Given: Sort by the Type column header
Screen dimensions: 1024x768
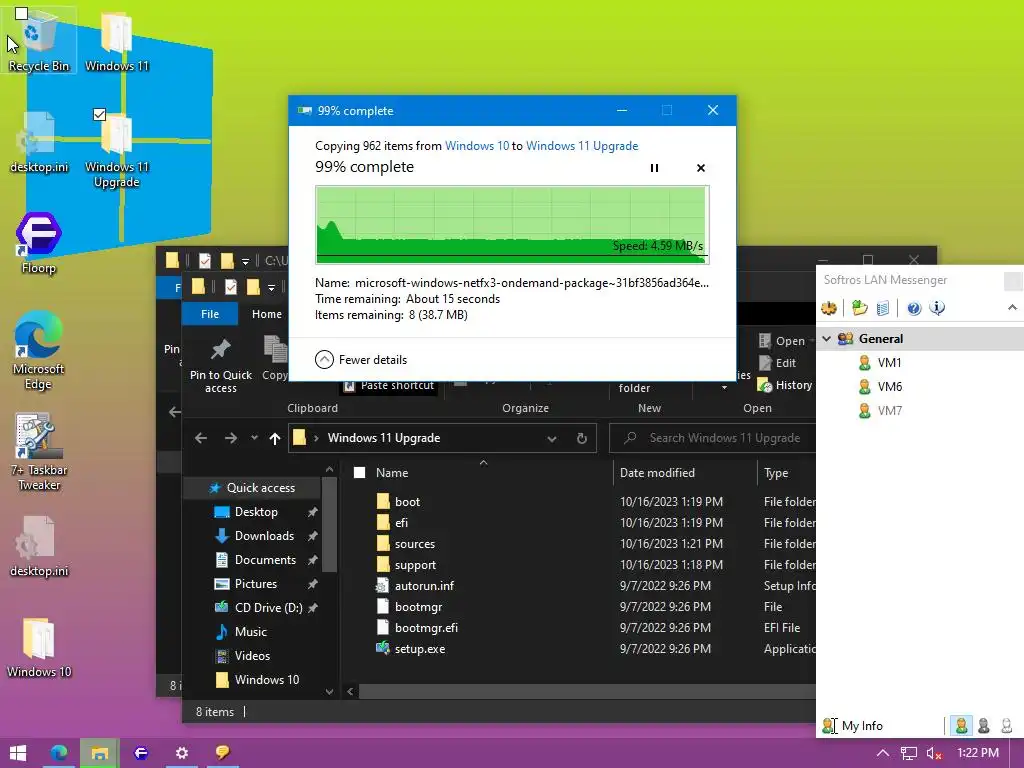Looking at the screenshot, I should tap(776, 473).
